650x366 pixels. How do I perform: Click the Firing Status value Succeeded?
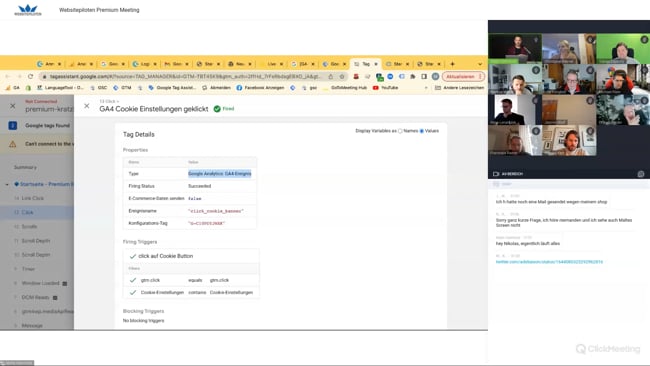(x=199, y=186)
